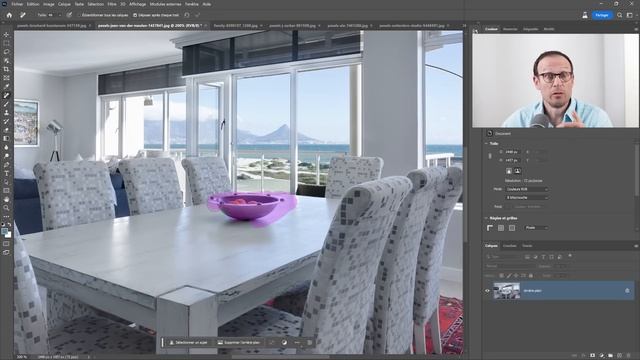The height and width of the screenshot is (360, 640).
Task: Select the Lasso tool
Action: click(6, 52)
